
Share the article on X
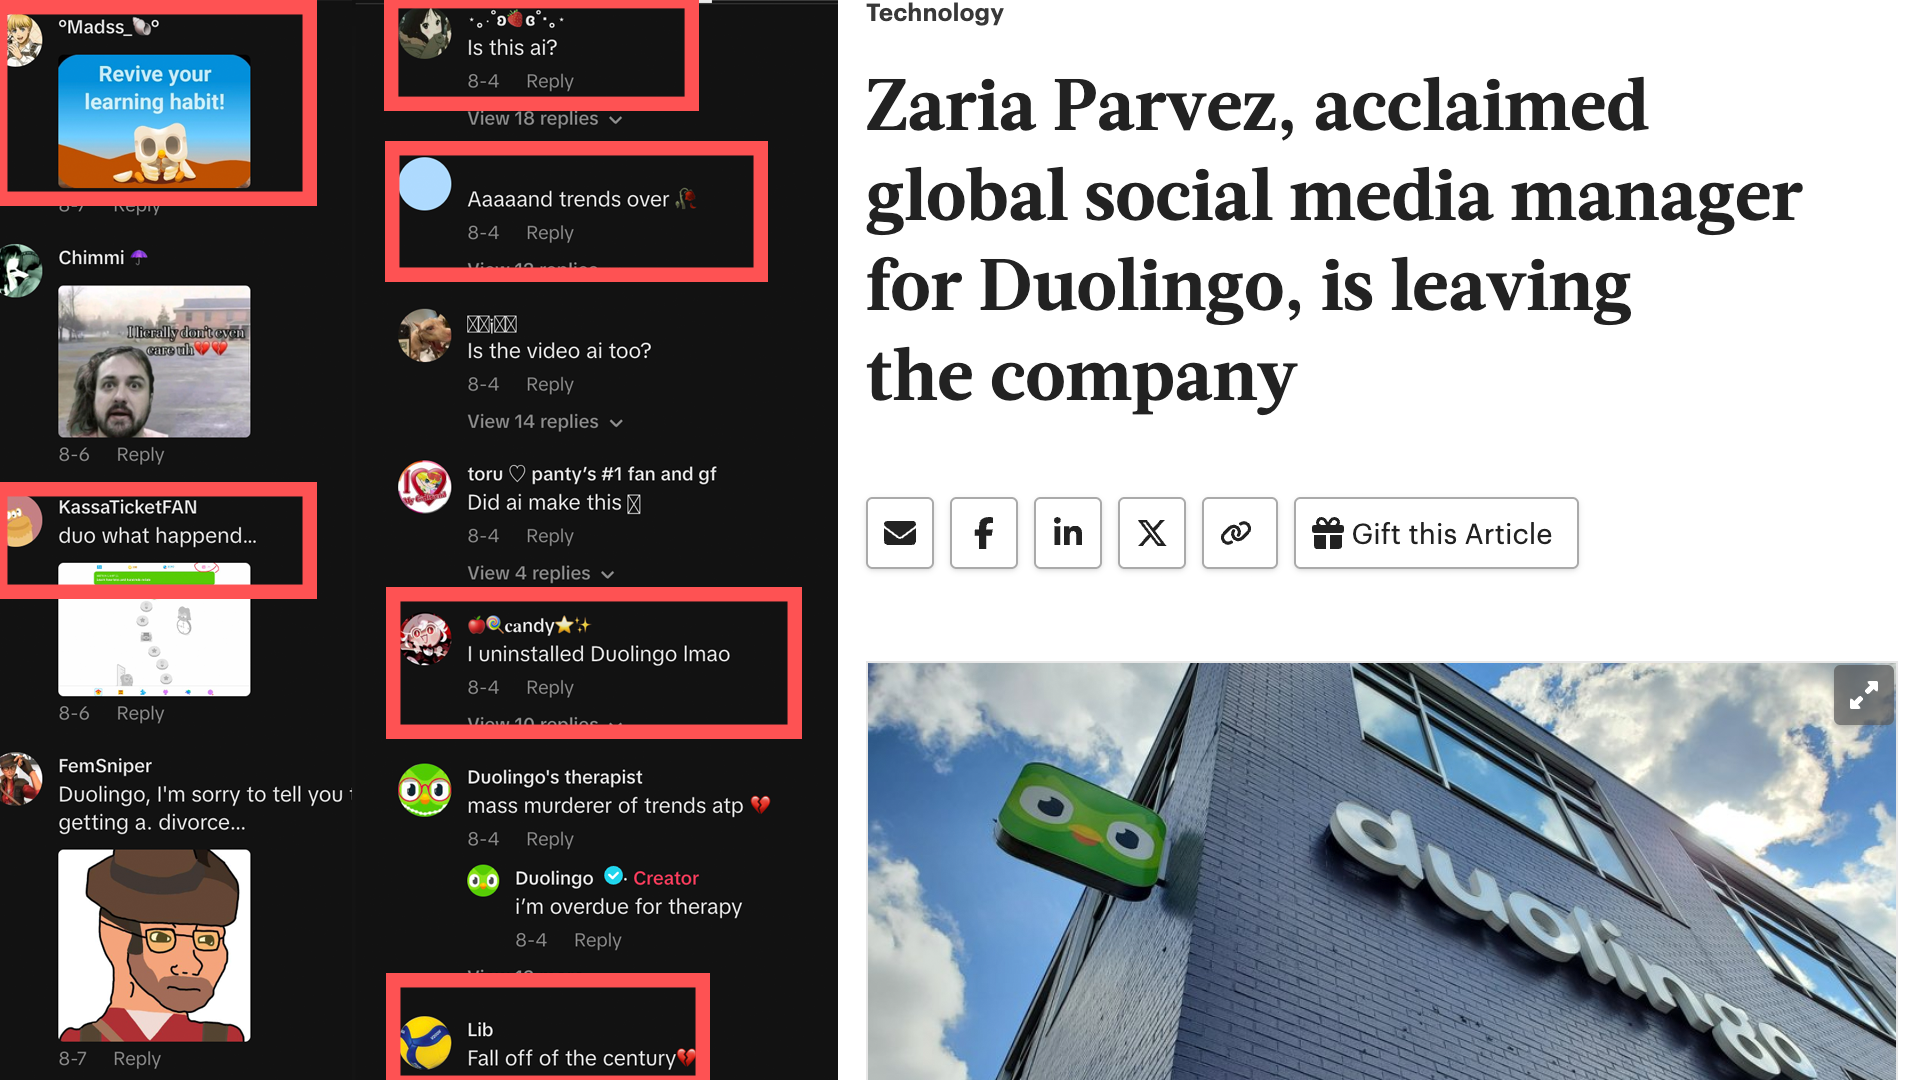point(1152,533)
